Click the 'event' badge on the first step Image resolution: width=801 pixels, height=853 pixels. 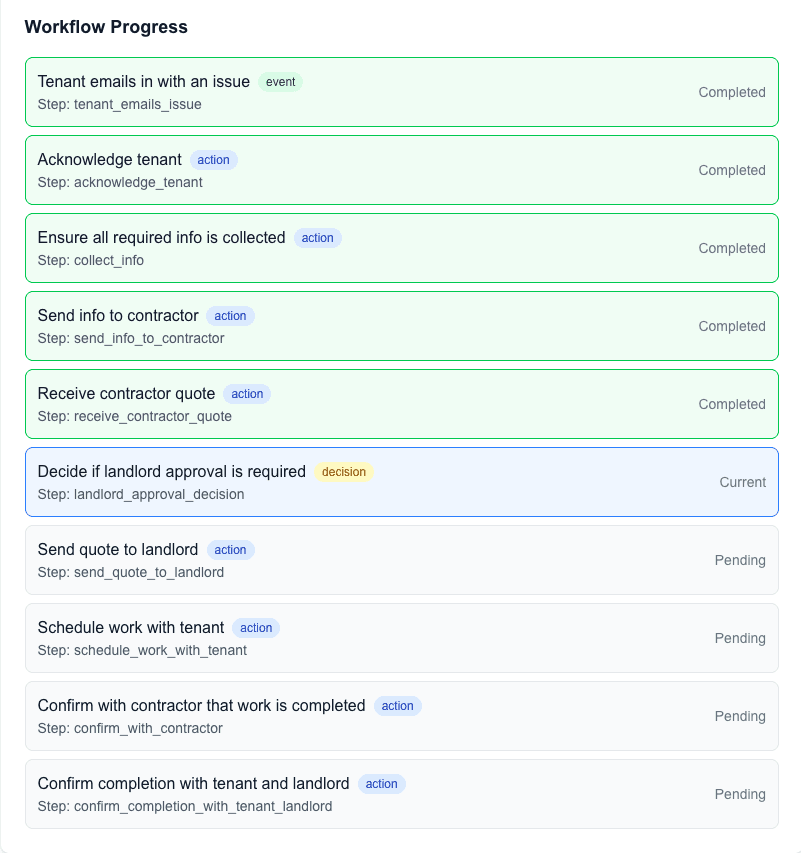(x=281, y=82)
